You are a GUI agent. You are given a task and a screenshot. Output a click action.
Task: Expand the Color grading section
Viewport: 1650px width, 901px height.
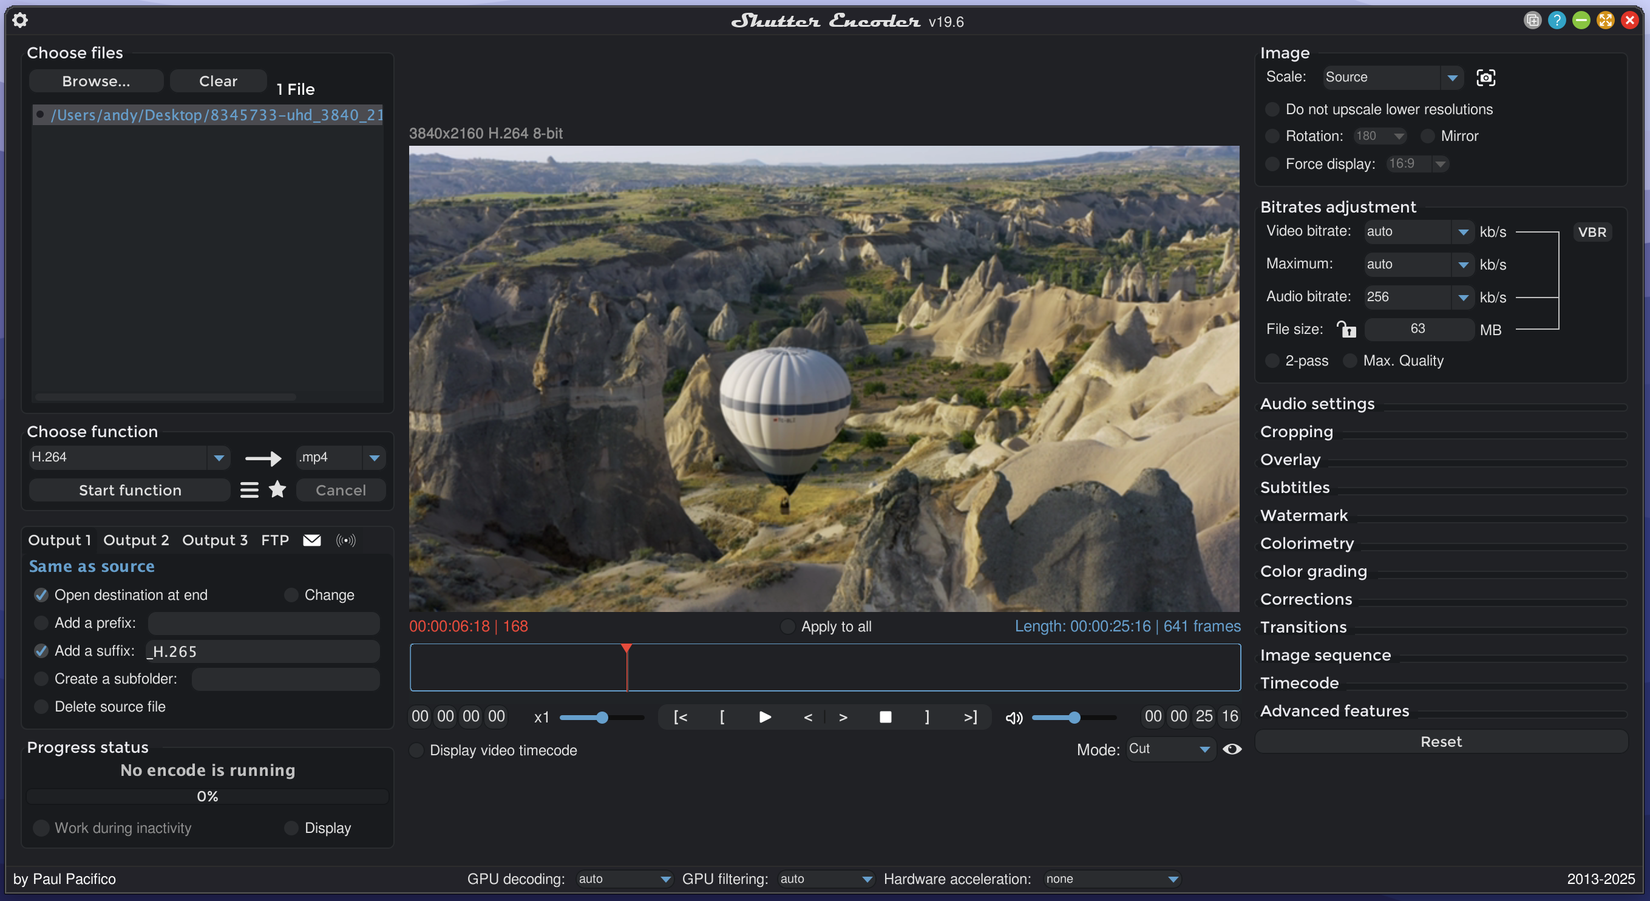(x=1313, y=572)
